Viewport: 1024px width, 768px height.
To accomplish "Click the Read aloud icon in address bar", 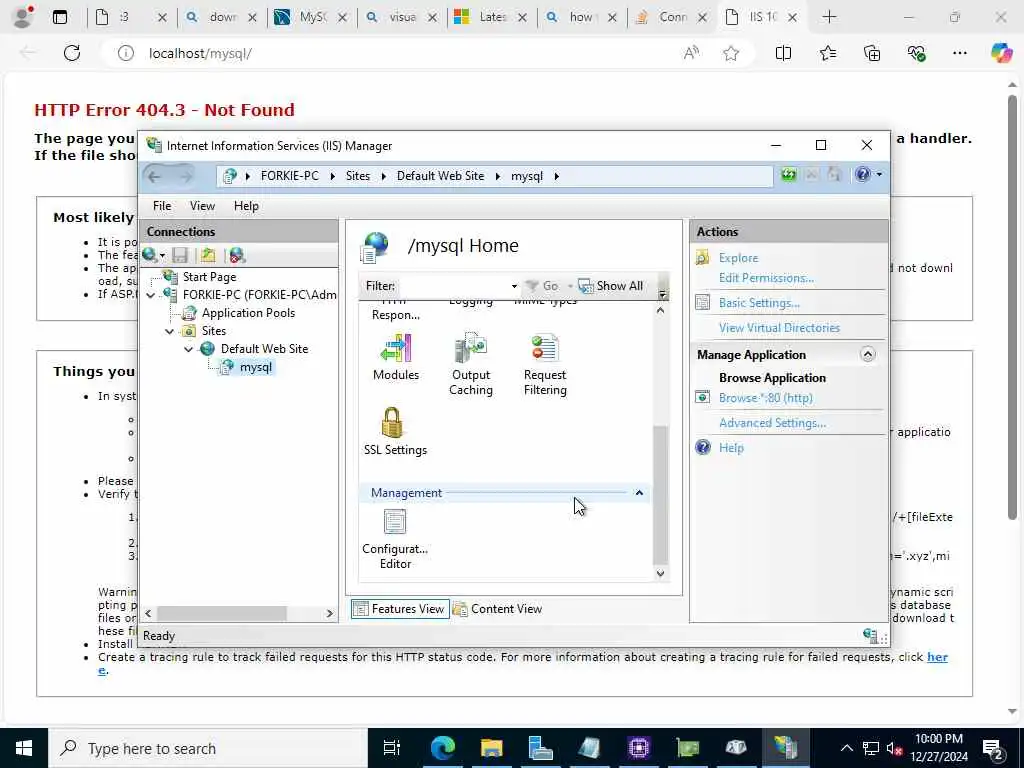I will 691,54.
